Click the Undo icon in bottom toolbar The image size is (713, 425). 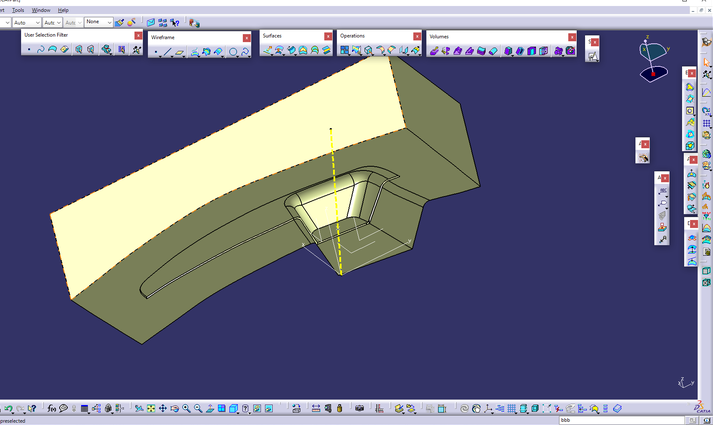[x=8, y=409]
